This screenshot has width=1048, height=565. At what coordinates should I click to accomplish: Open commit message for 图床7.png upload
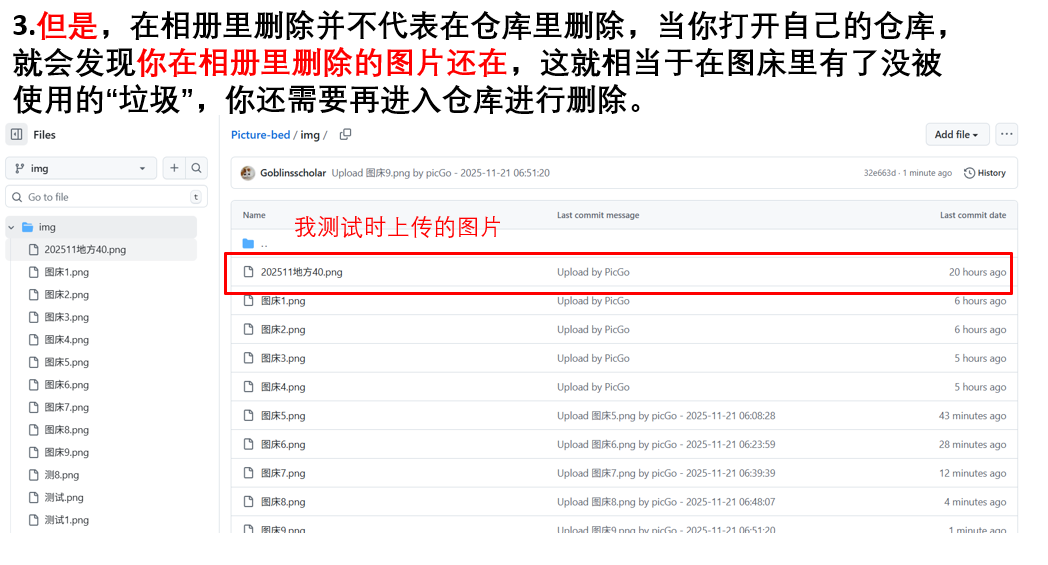(666, 473)
